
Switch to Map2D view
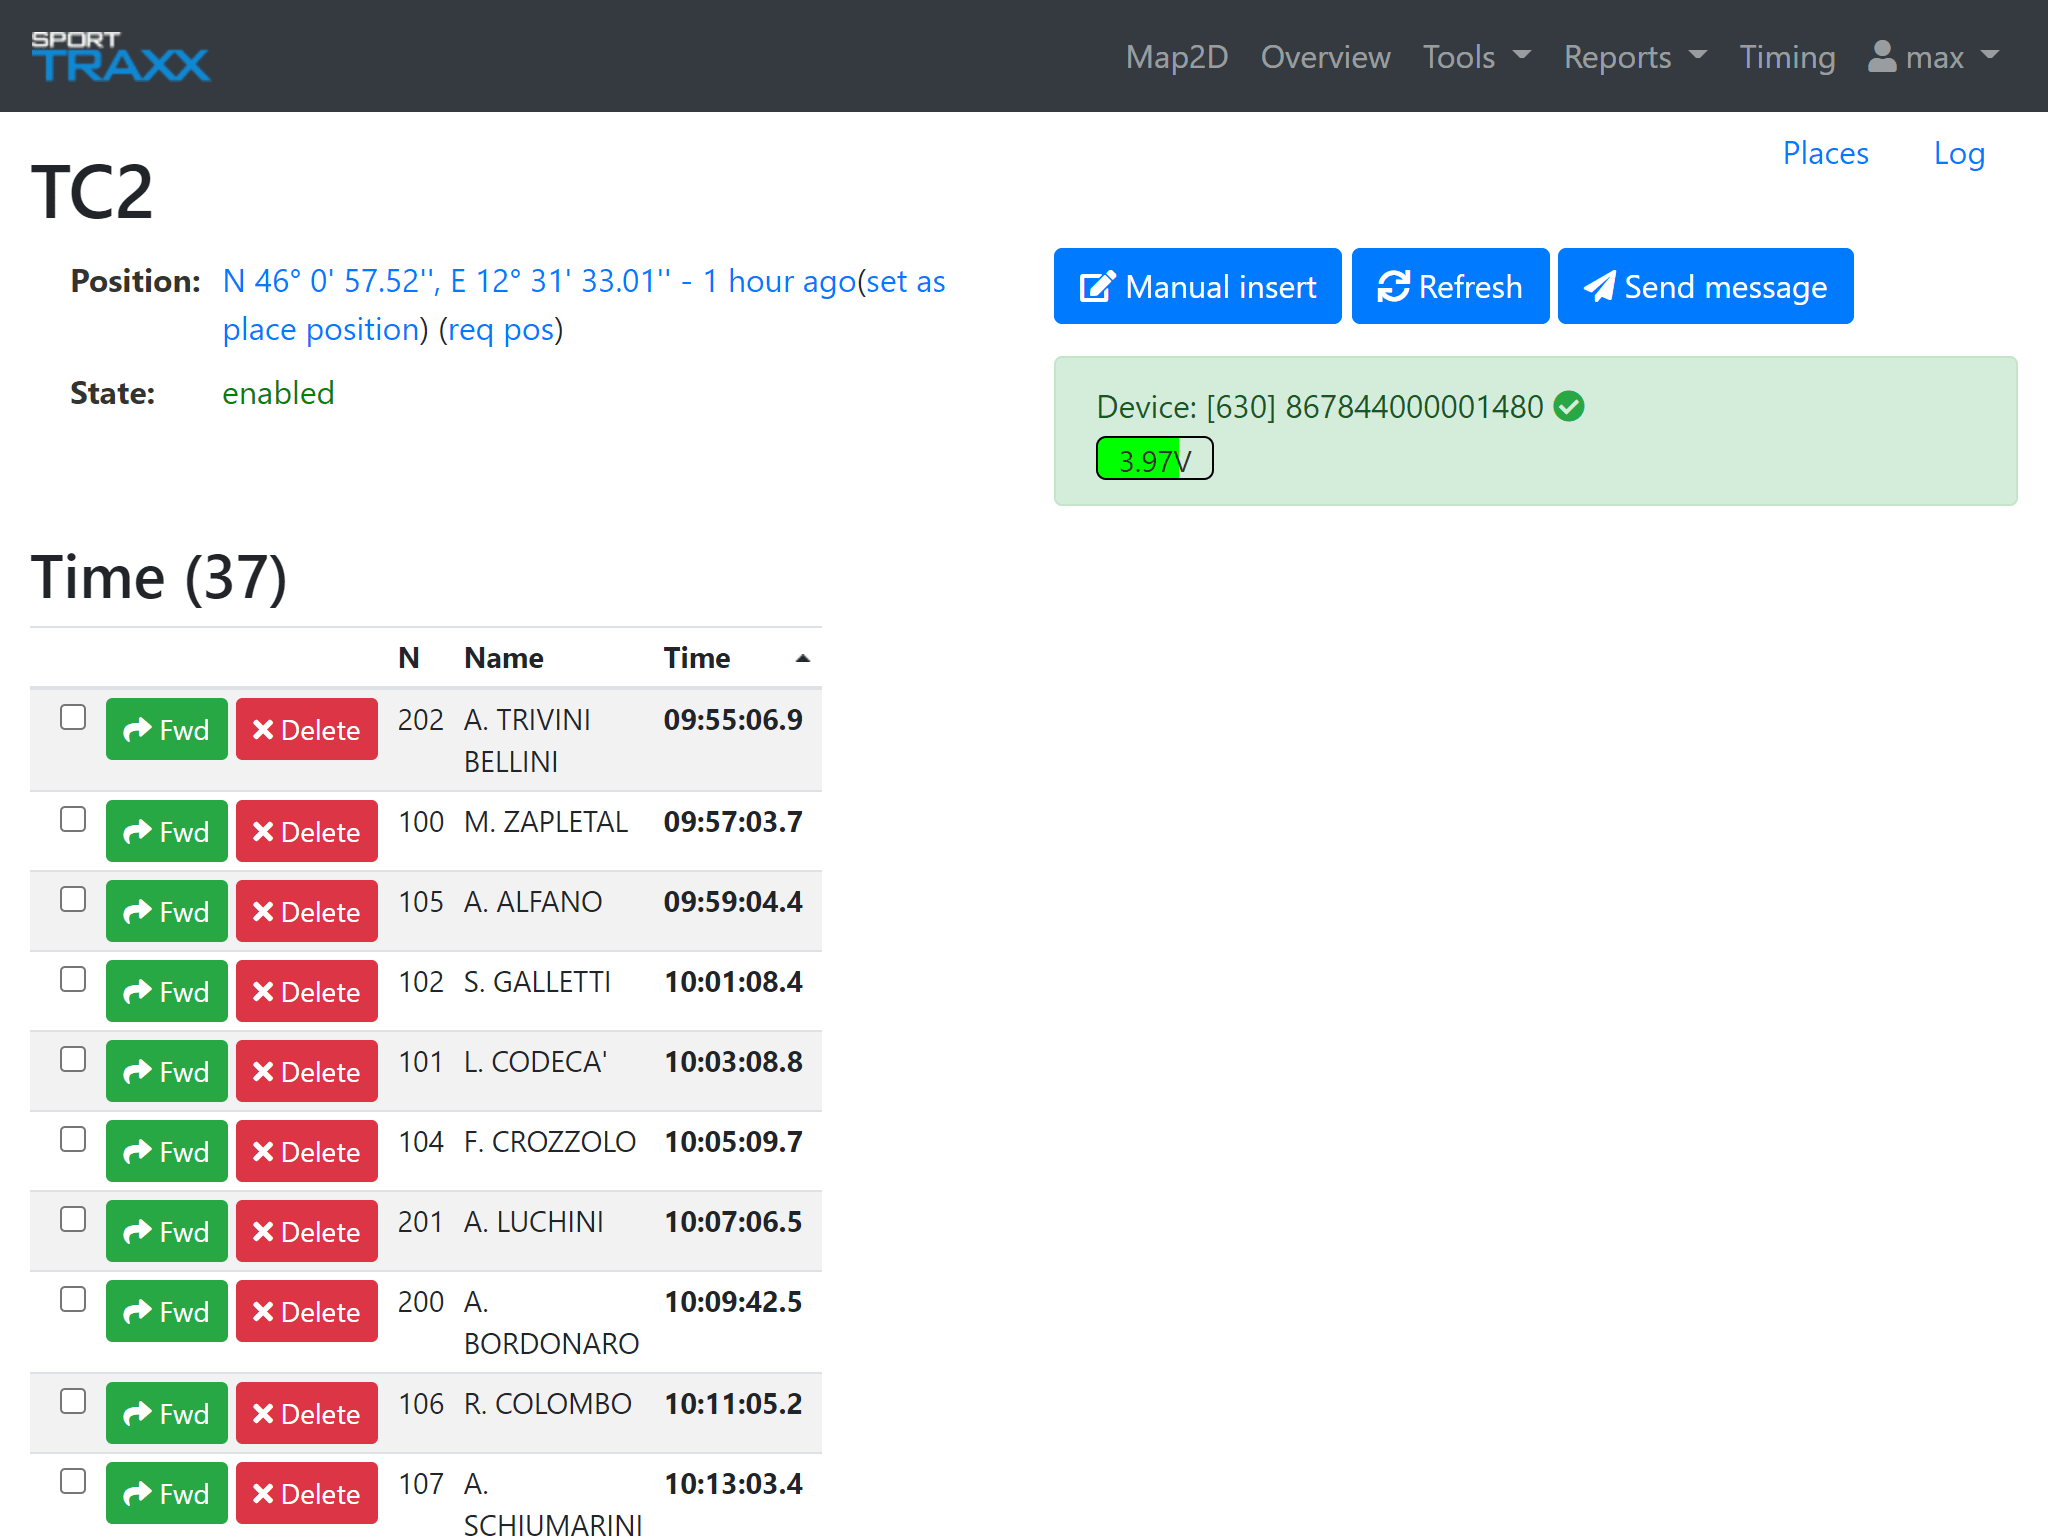tap(1176, 57)
